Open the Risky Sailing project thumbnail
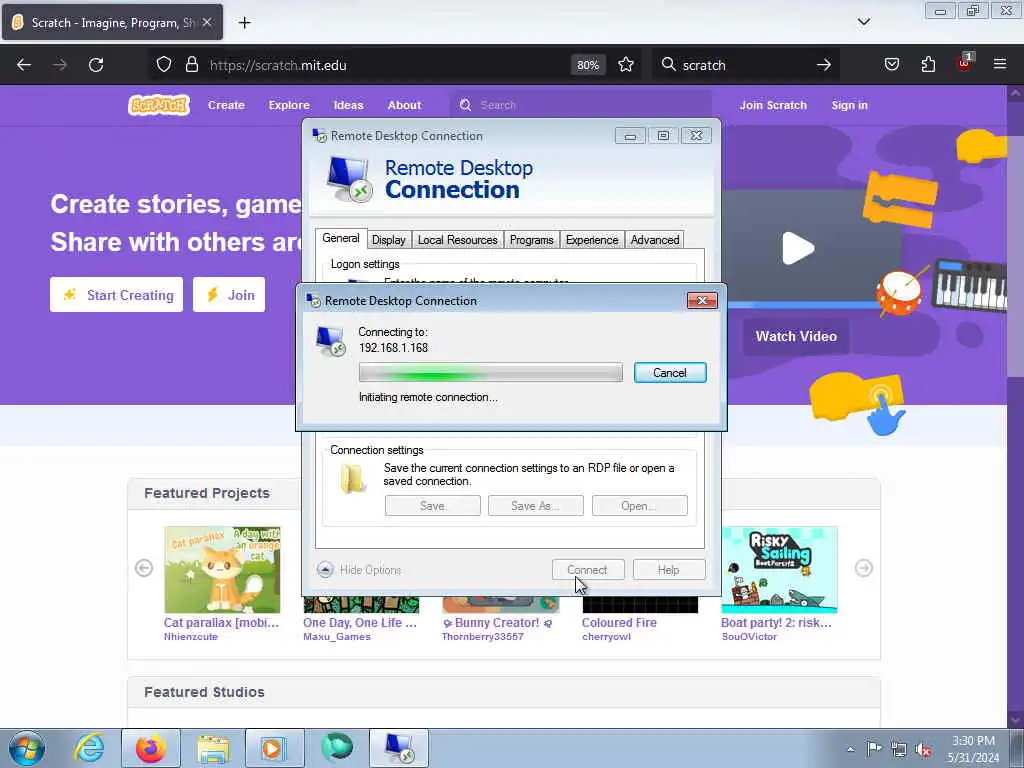 779,569
